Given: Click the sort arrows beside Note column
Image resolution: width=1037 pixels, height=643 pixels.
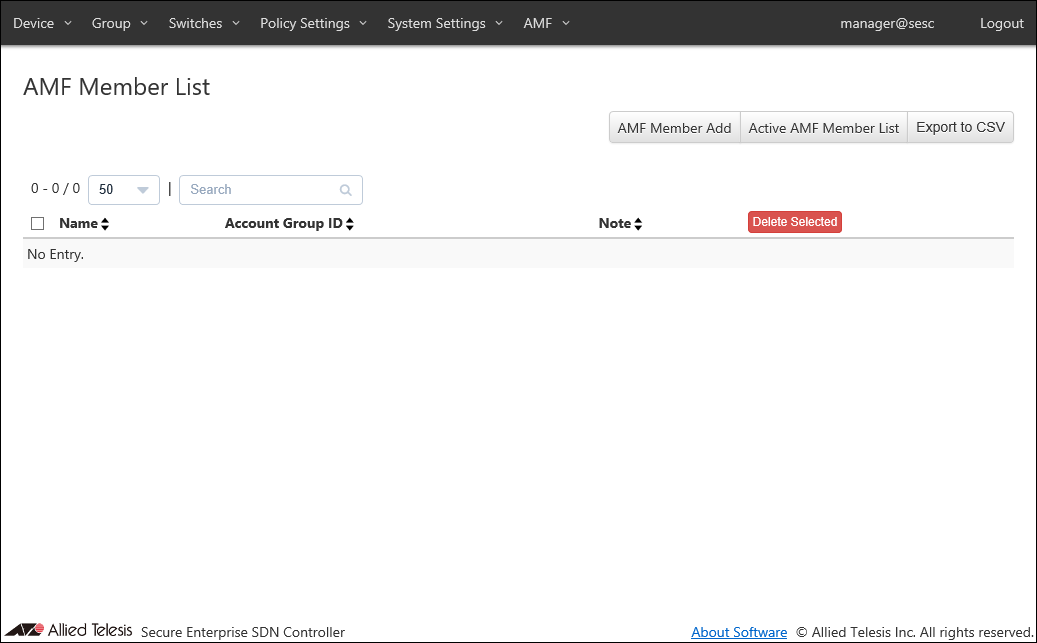Looking at the screenshot, I should (x=638, y=224).
